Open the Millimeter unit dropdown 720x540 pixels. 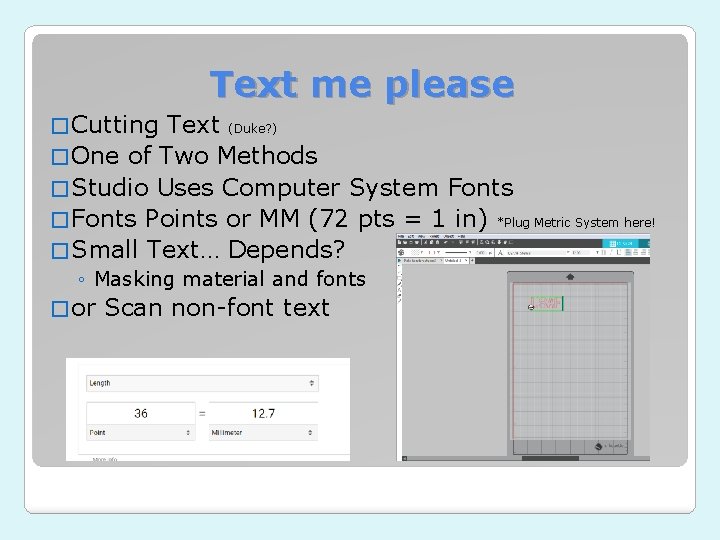point(263,433)
